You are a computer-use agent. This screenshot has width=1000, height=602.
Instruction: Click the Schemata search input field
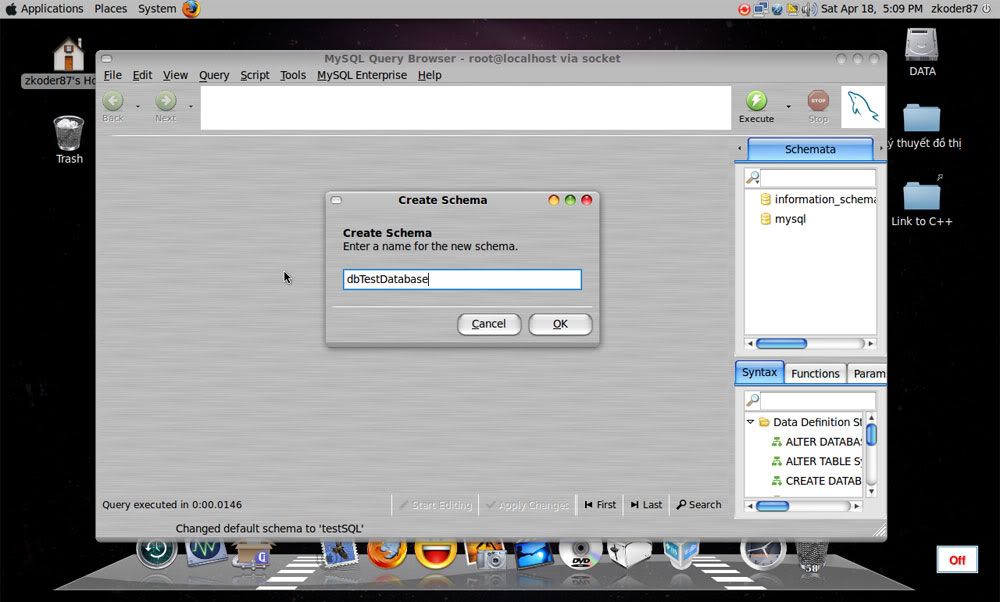click(x=818, y=178)
